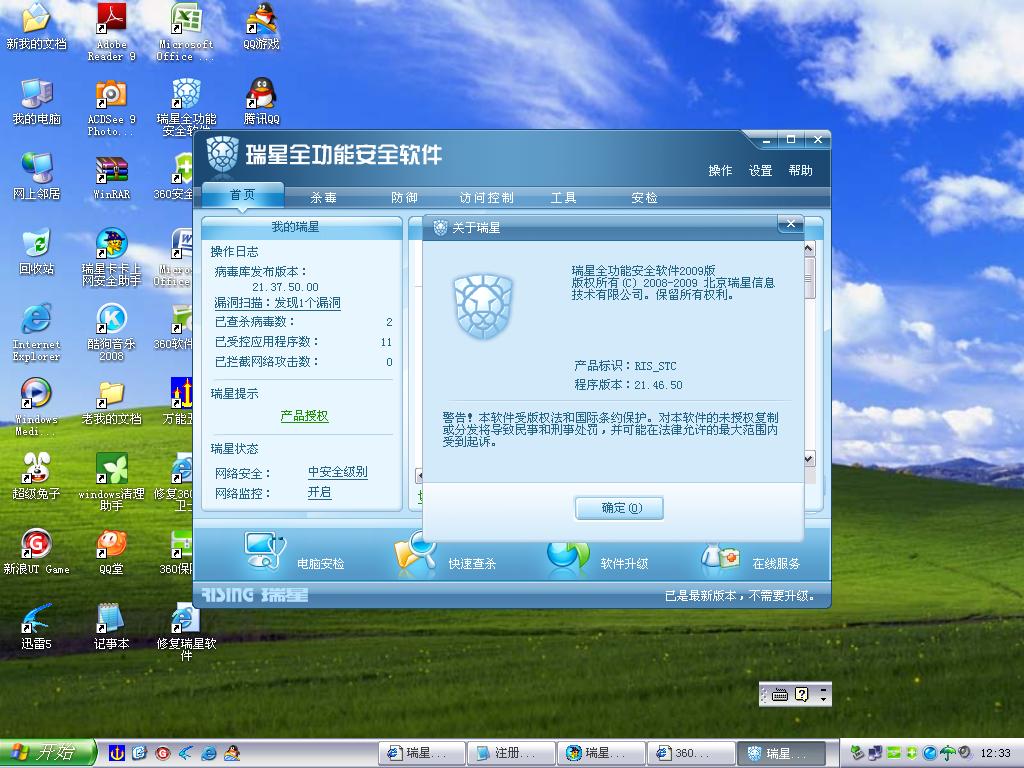Open language bar options dropdown arrow

(824, 699)
